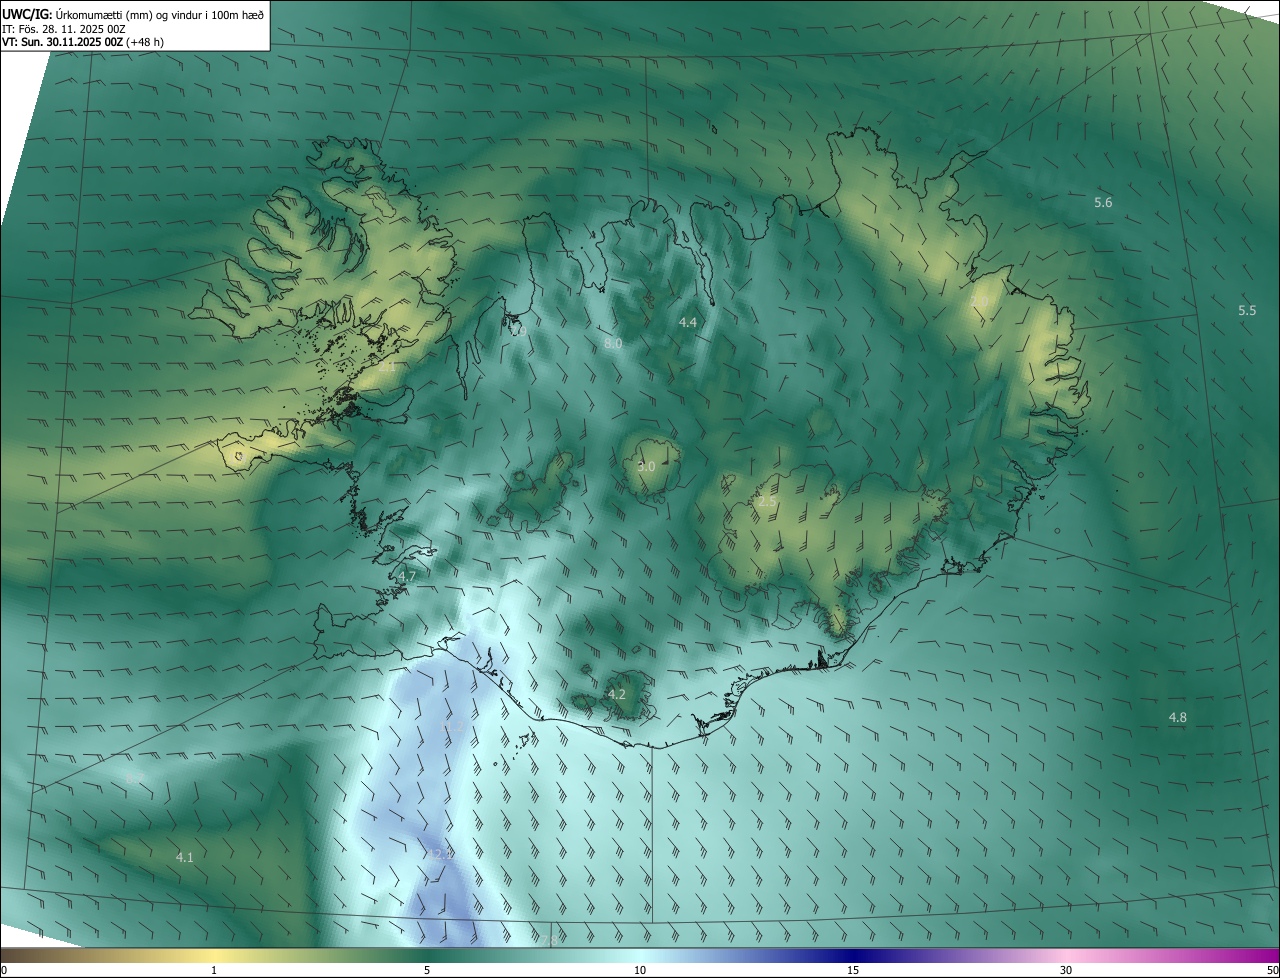Click tick label 1 on the color scale
The width and height of the screenshot is (1280, 978).
(x=214, y=970)
